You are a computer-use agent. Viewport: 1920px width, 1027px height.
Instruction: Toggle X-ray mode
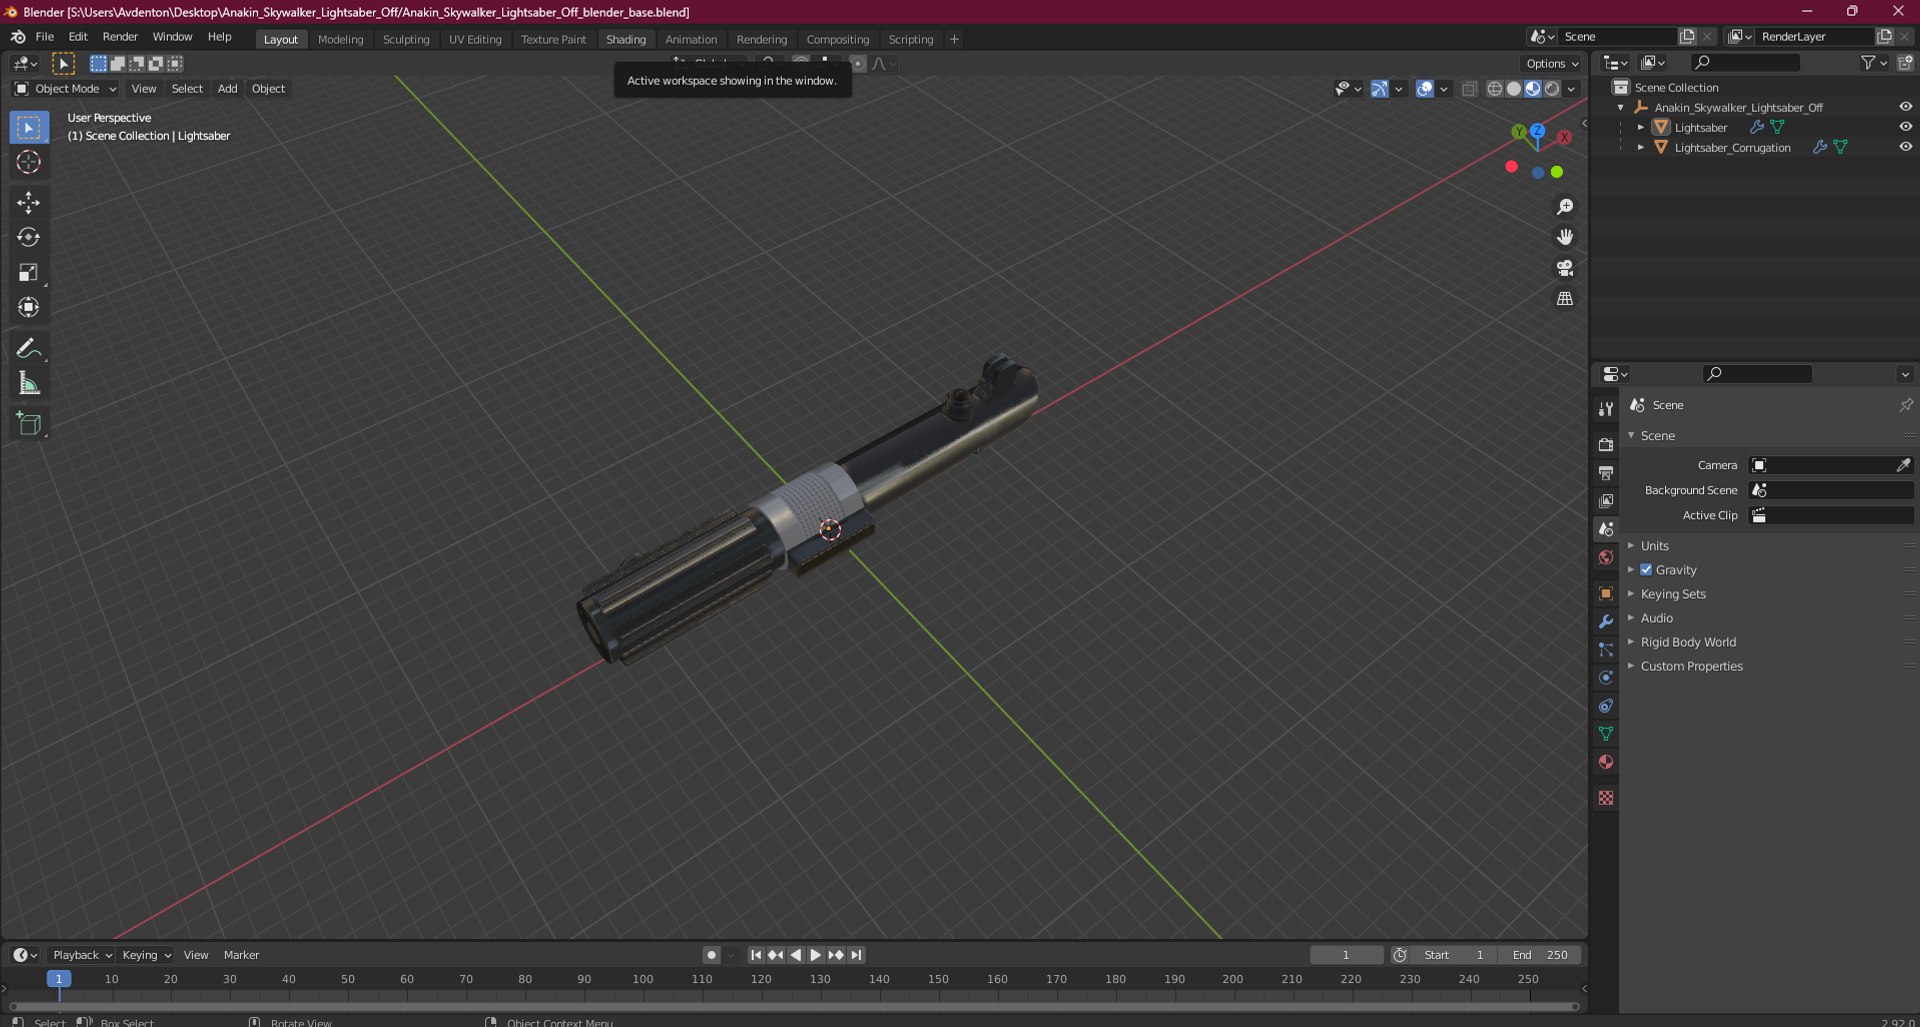pos(1469,89)
